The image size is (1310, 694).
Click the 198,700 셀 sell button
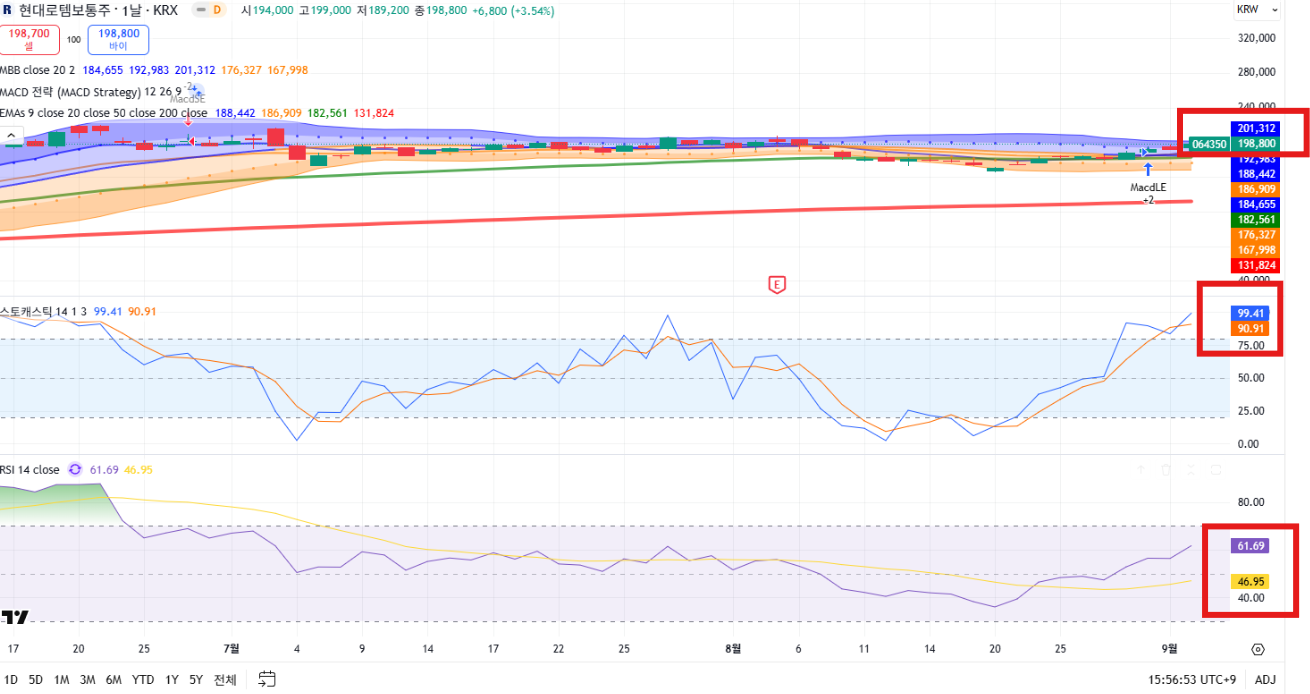click(29, 40)
